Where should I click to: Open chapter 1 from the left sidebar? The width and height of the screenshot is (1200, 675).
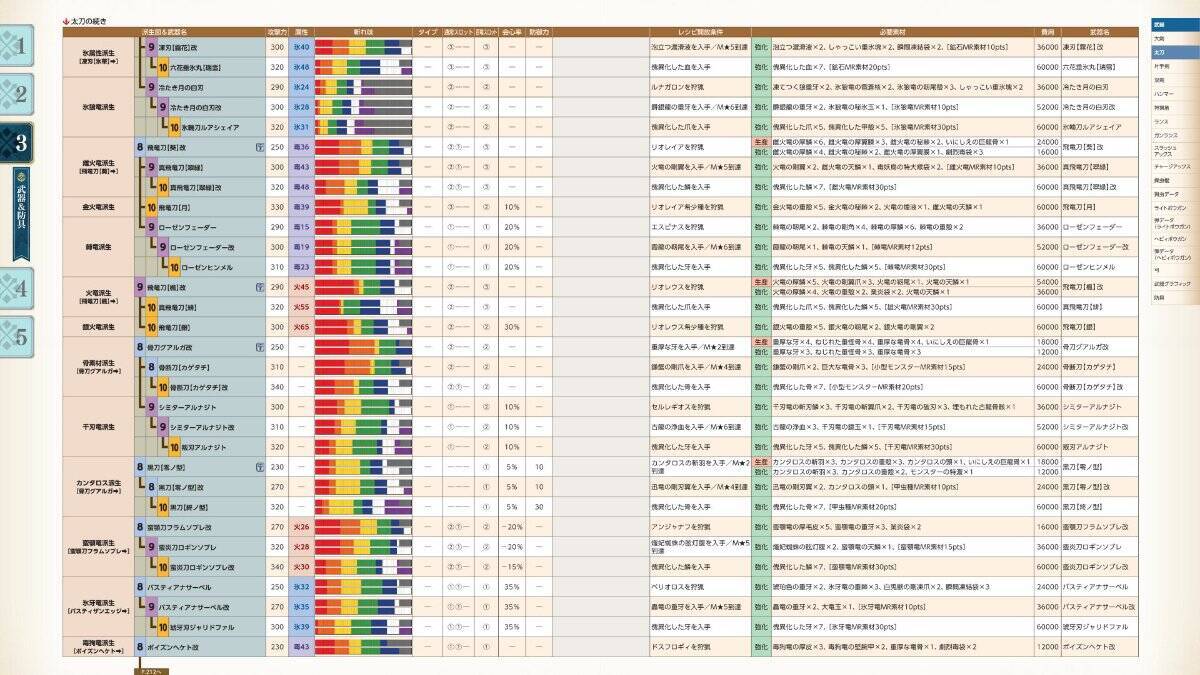point(20,45)
